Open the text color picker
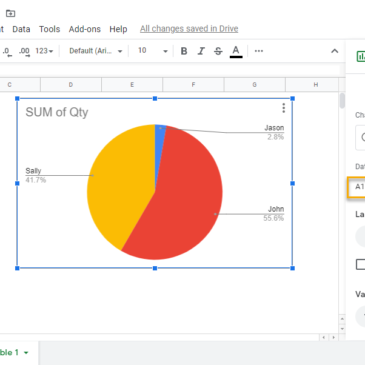 point(236,51)
